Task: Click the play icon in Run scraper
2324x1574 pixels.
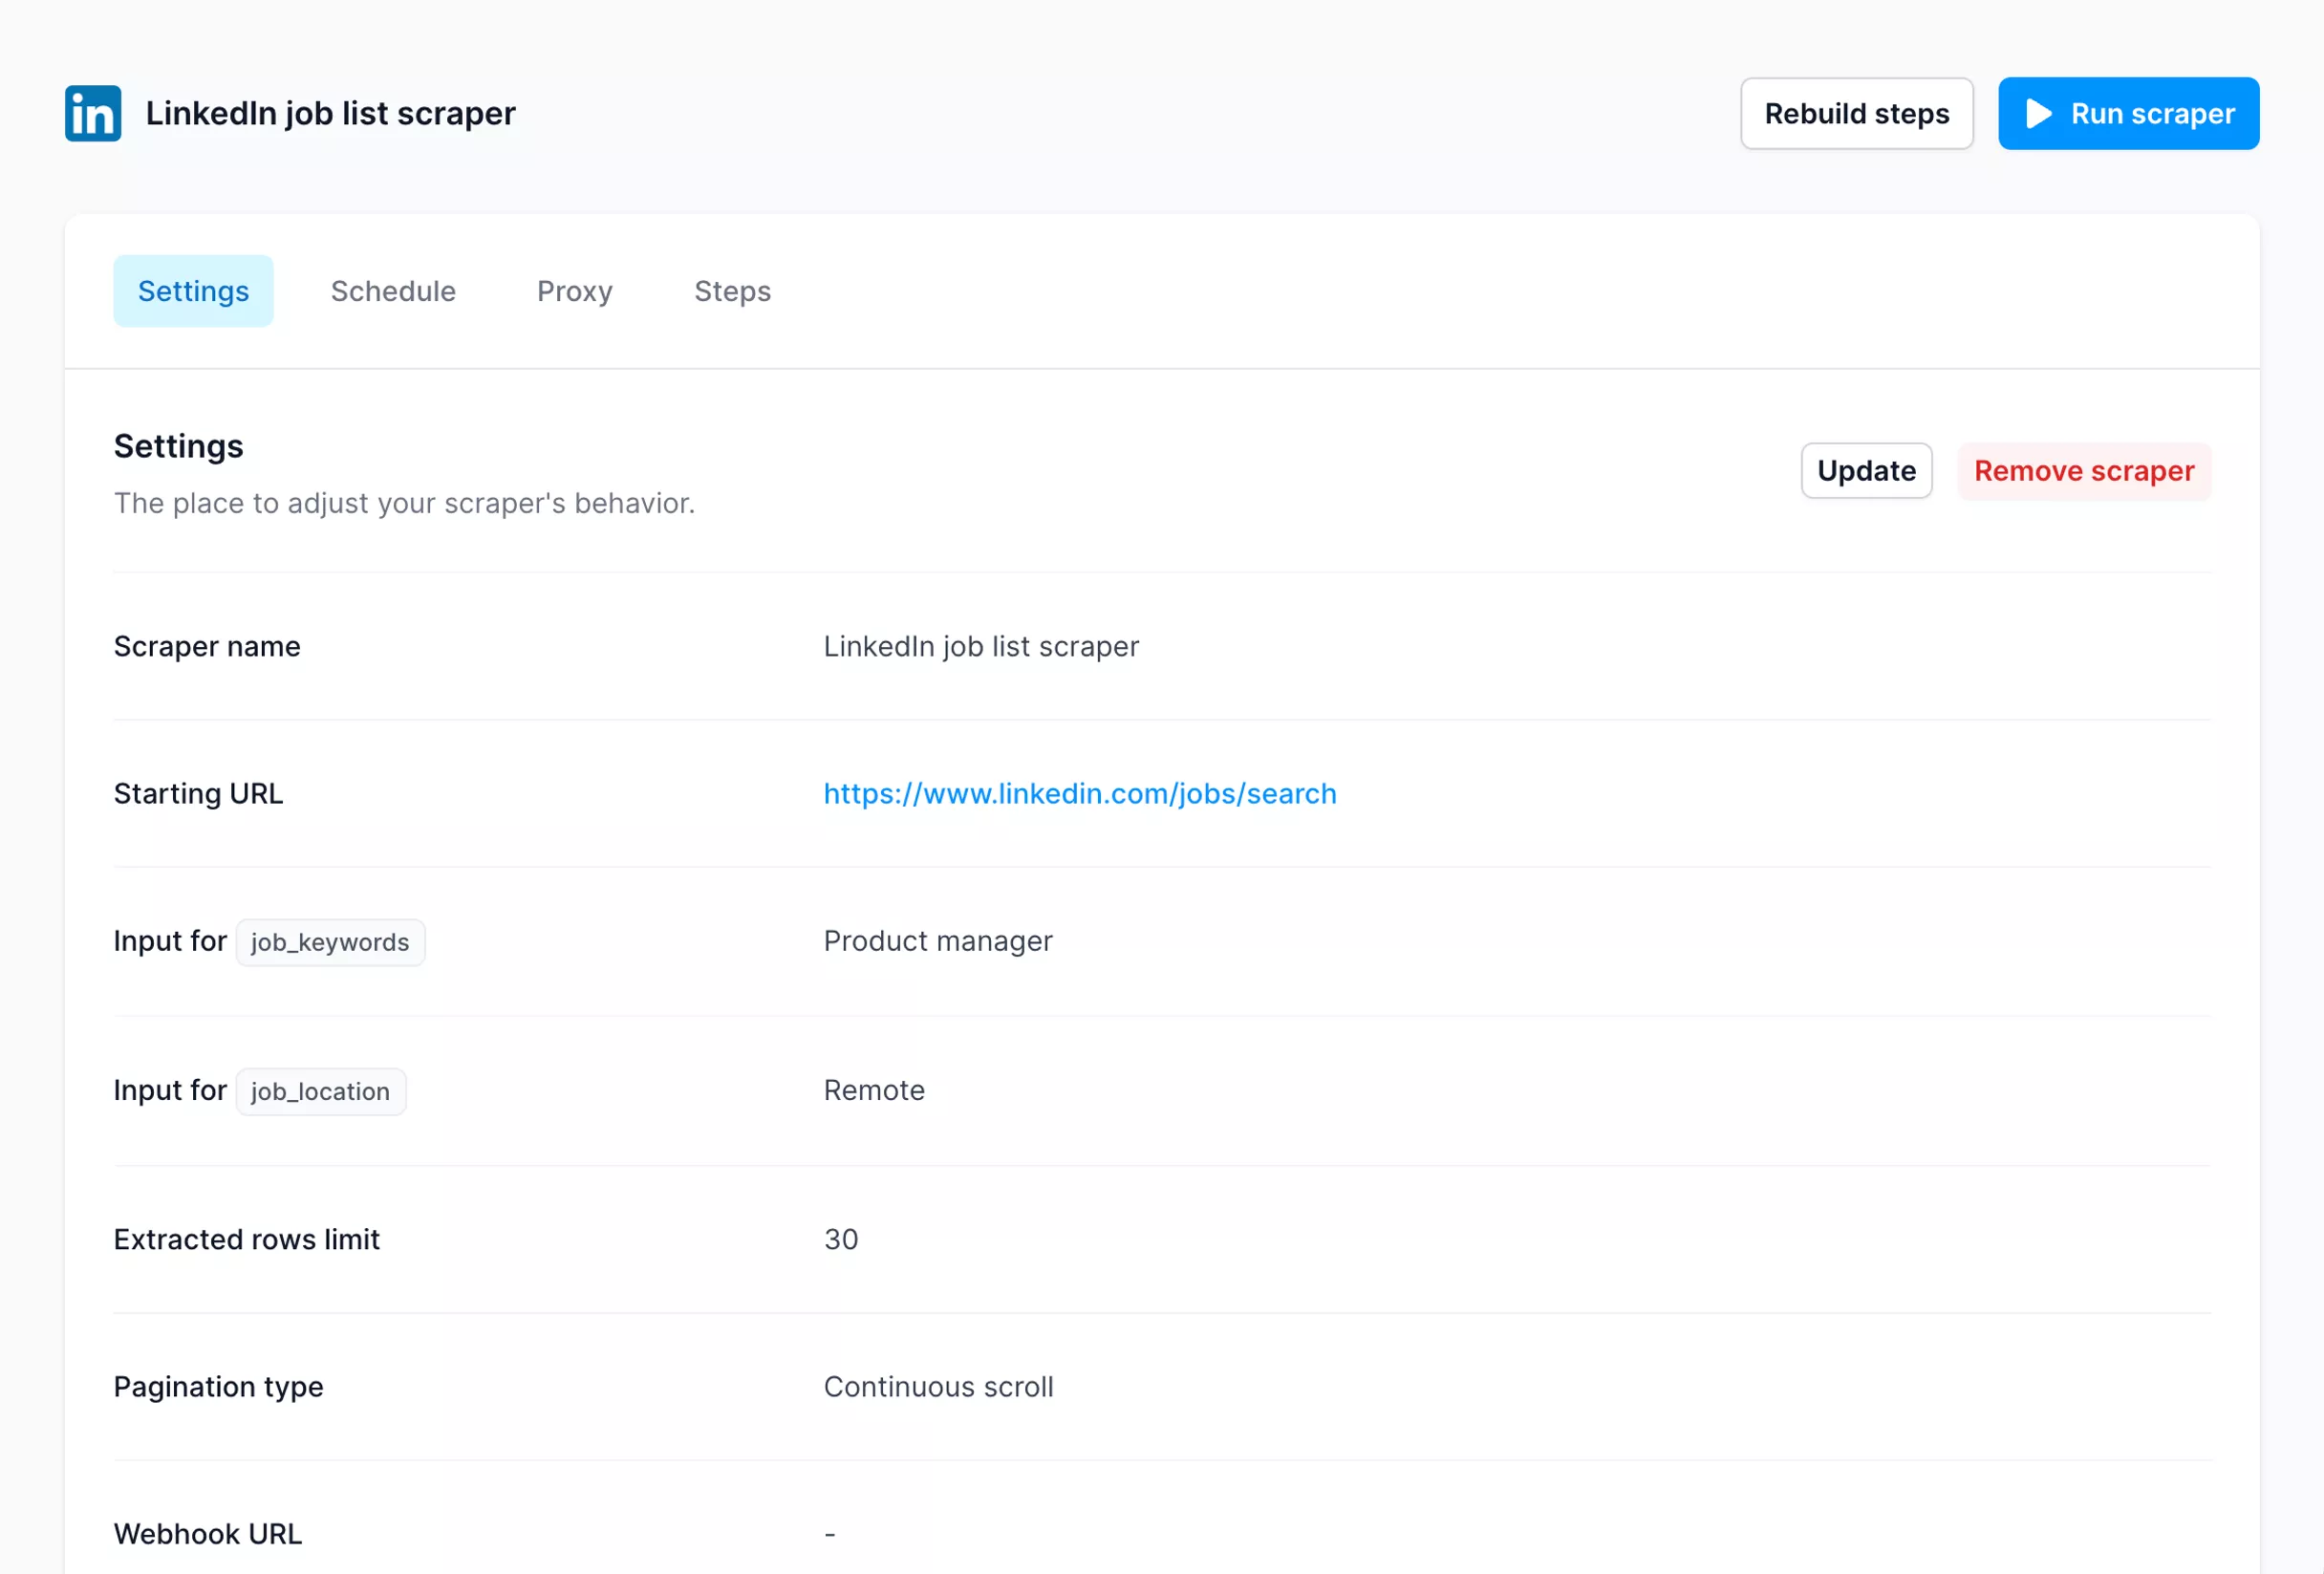Action: click(x=2038, y=113)
